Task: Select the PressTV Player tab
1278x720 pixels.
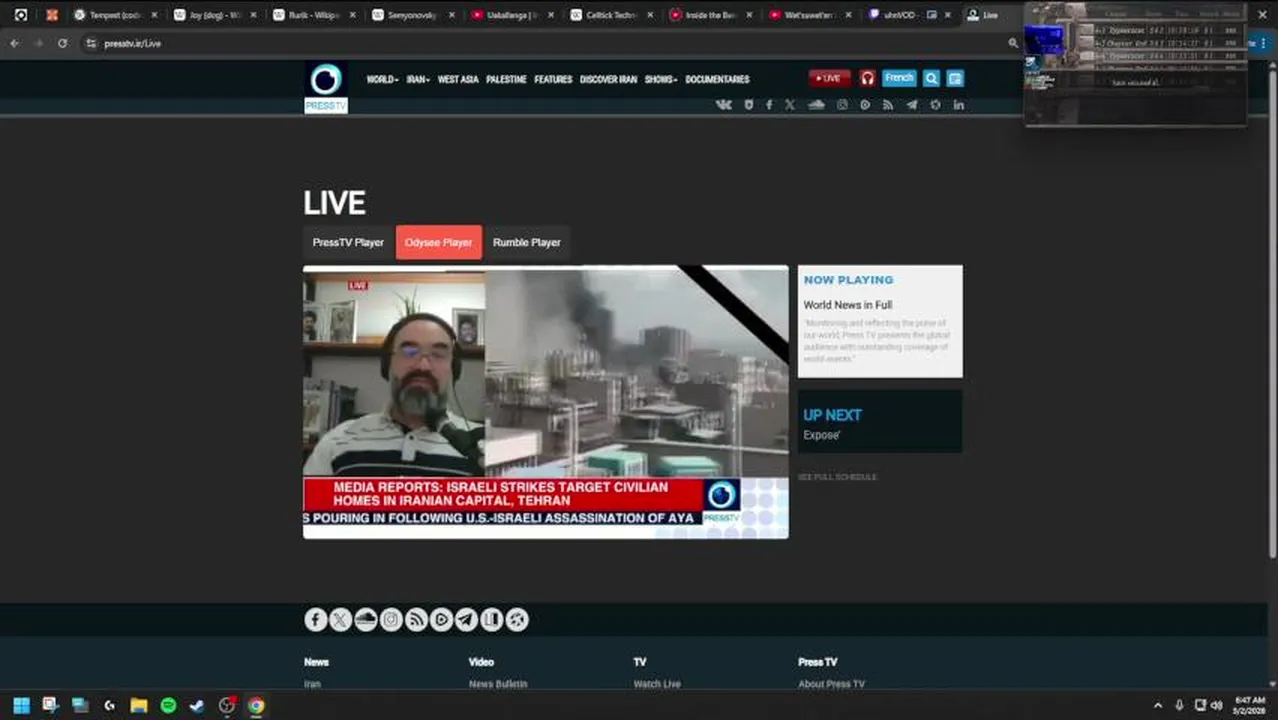Action: click(348, 243)
